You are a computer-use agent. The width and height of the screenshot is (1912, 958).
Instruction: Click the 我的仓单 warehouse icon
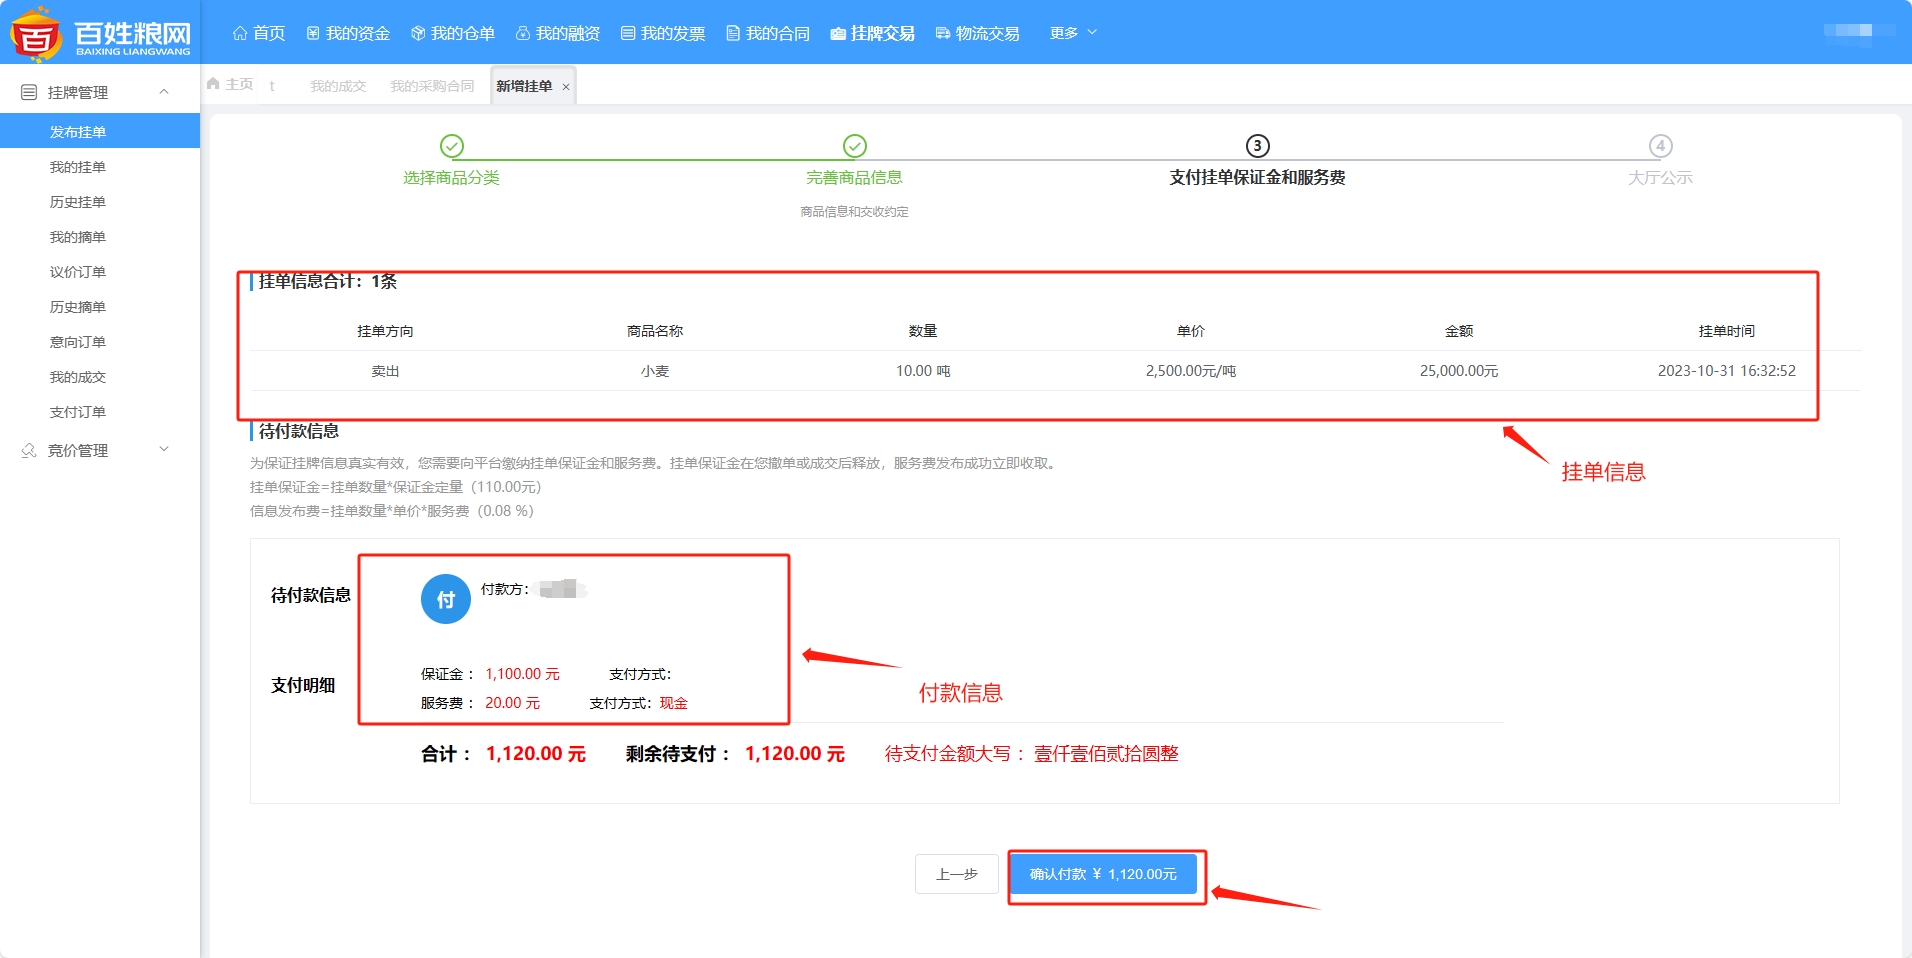(418, 33)
